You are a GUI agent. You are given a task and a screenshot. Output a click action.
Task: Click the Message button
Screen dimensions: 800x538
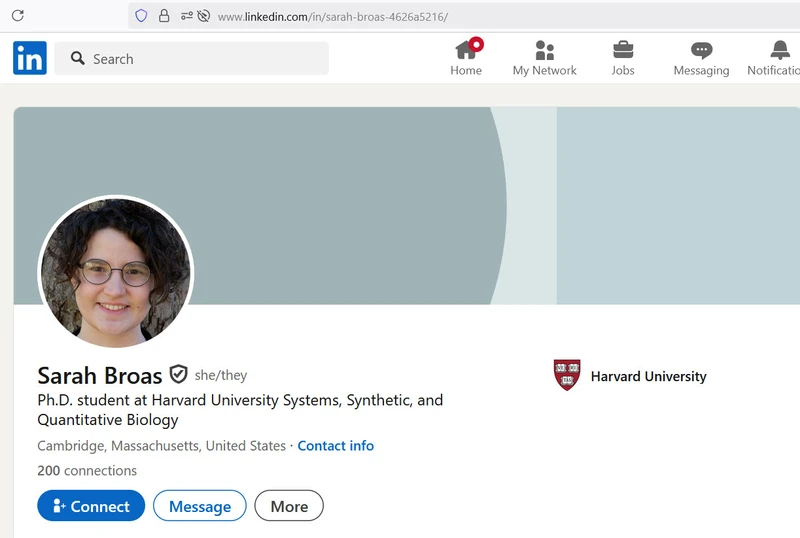coord(199,506)
